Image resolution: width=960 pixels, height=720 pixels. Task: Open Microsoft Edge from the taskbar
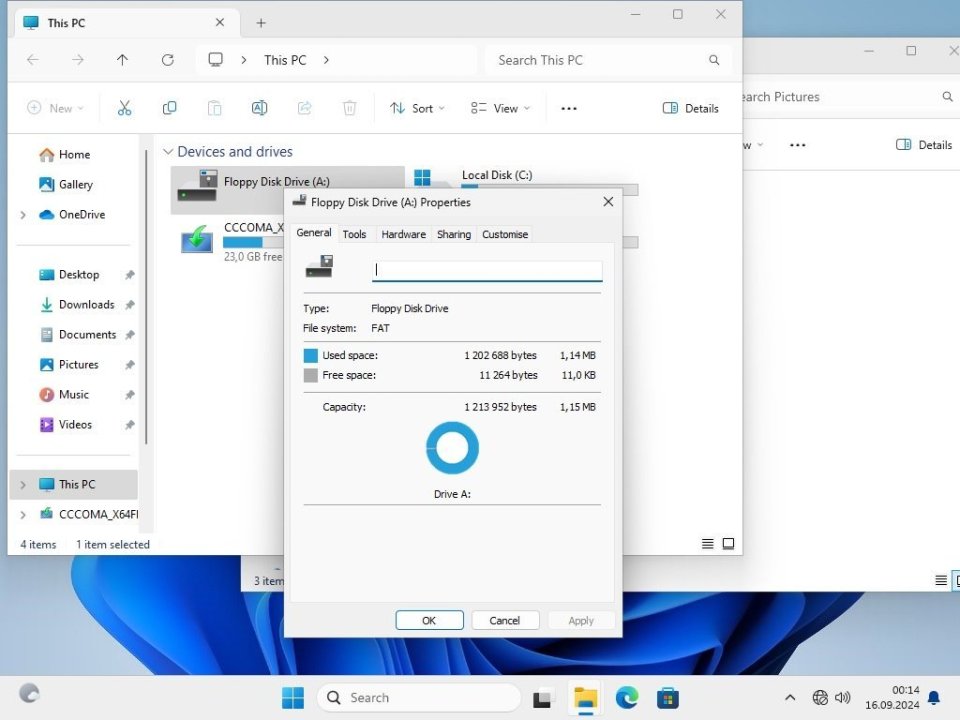click(627, 698)
